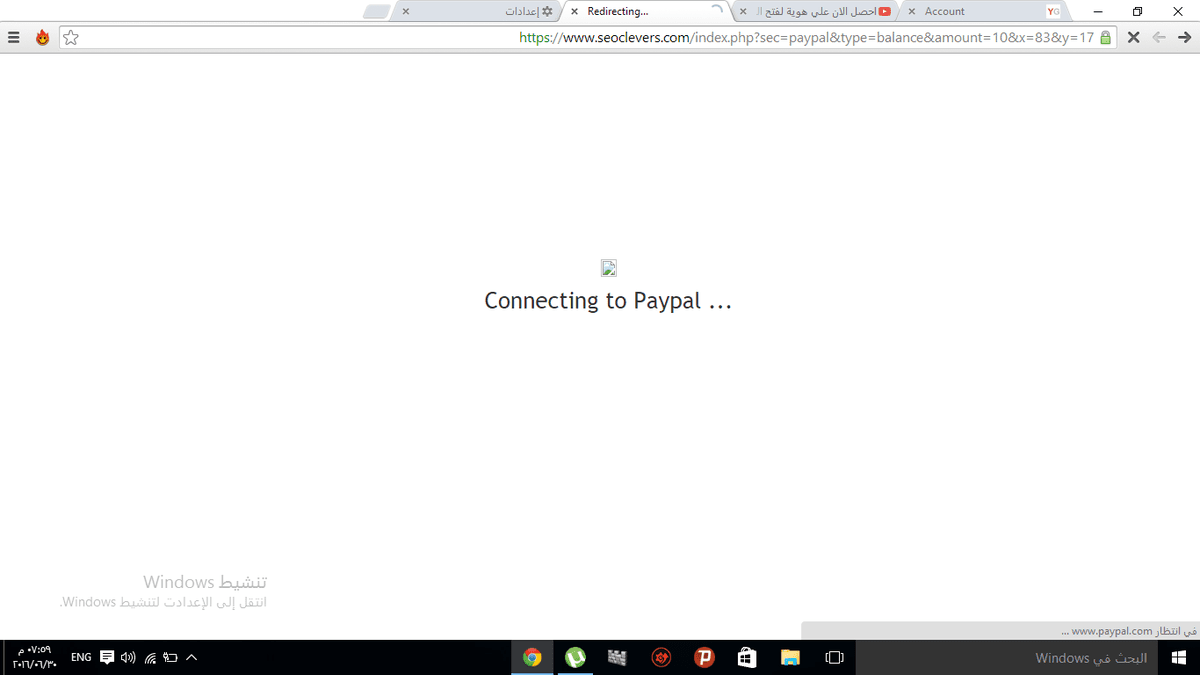Switch to the إعدادات settings tab
Viewport: 1200px width, 675px height.
tap(480, 12)
